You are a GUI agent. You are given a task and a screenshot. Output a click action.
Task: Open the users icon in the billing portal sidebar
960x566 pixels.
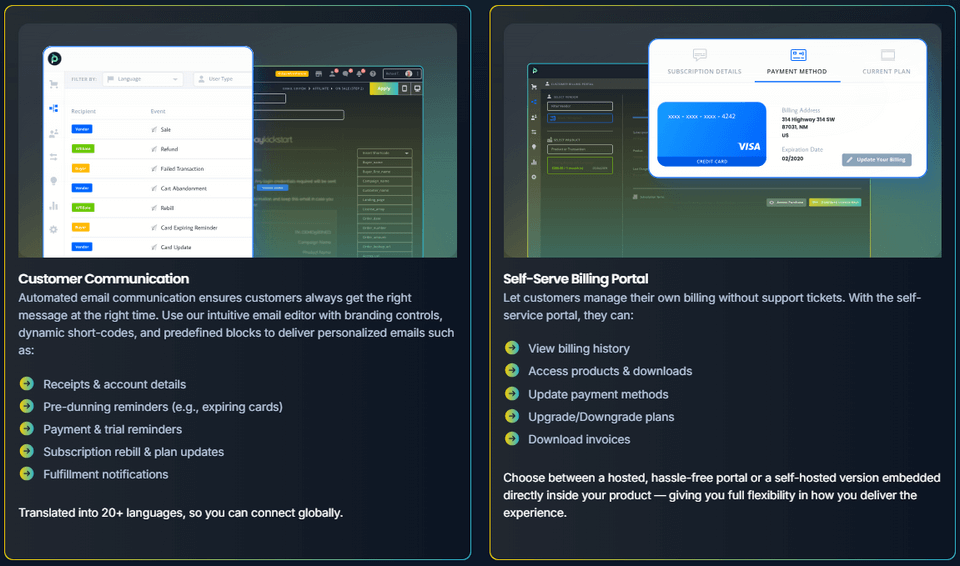click(534, 117)
